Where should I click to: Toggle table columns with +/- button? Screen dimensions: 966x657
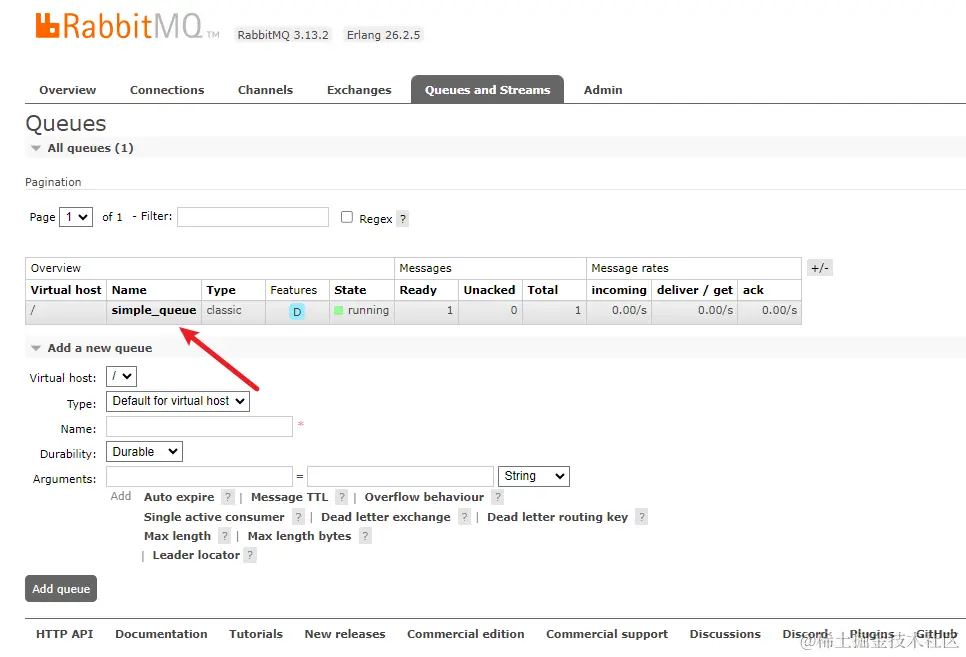[x=819, y=268]
